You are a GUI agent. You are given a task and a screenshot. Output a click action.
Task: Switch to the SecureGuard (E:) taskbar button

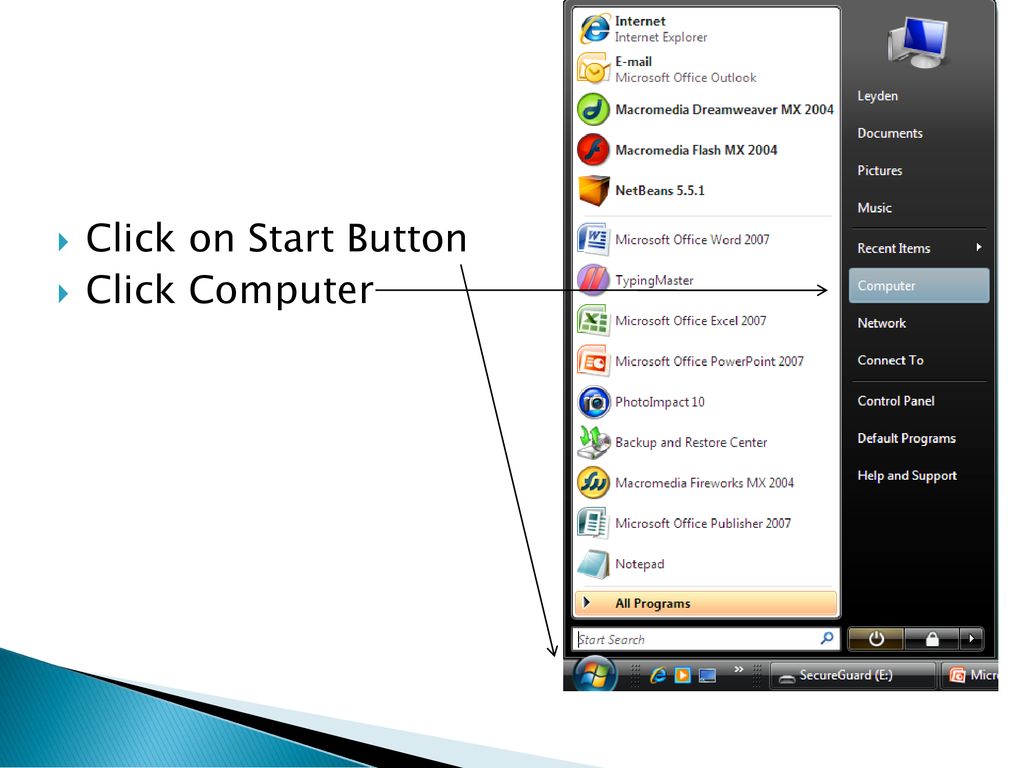(x=852, y=675)
